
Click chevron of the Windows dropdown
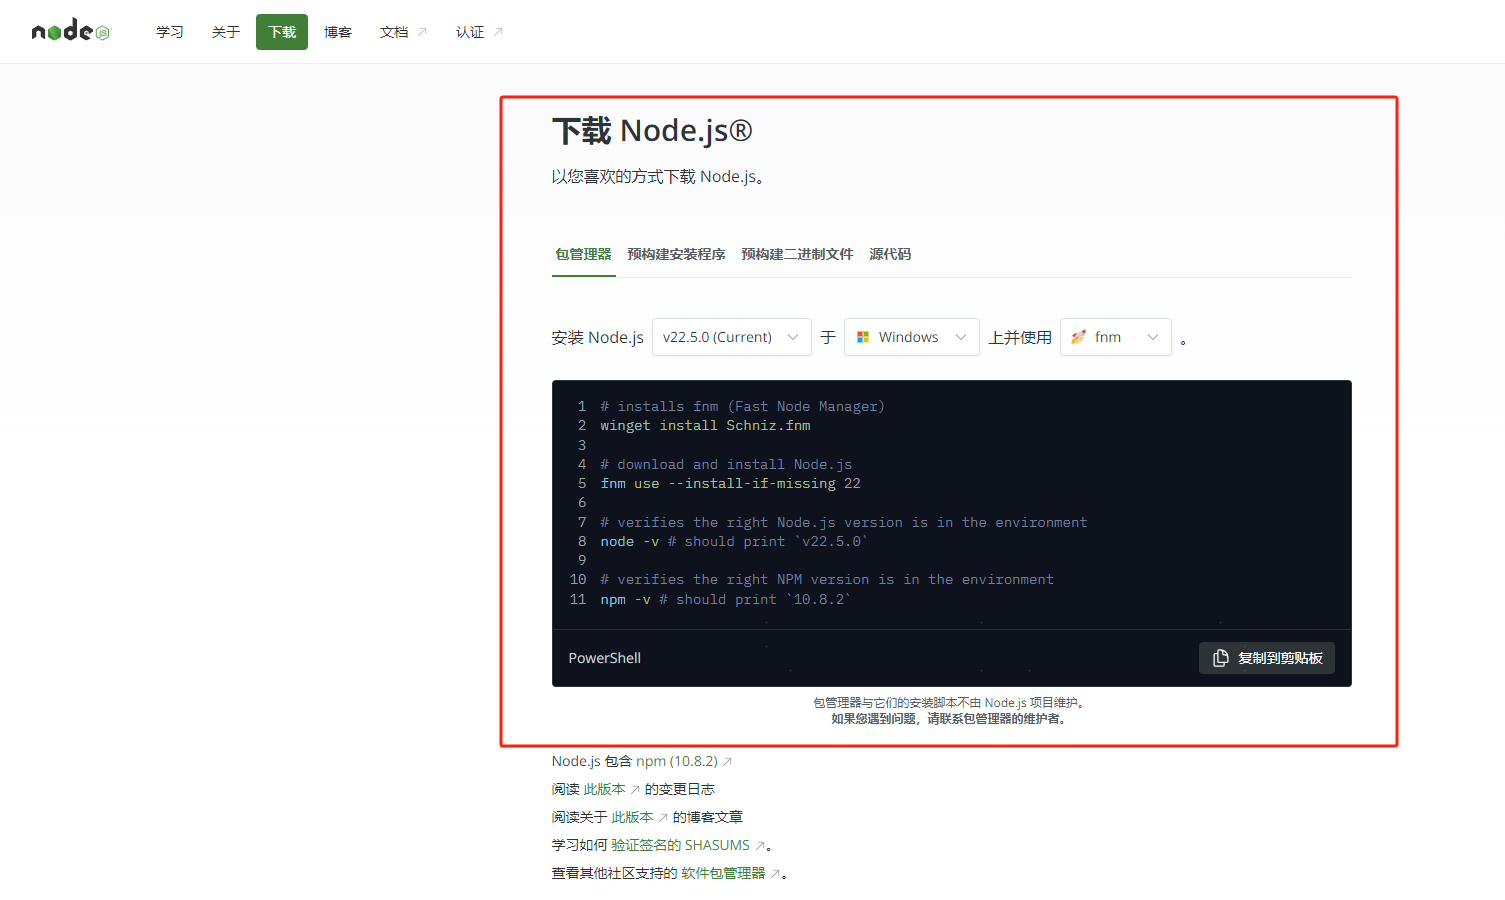[x=961, y=337]
